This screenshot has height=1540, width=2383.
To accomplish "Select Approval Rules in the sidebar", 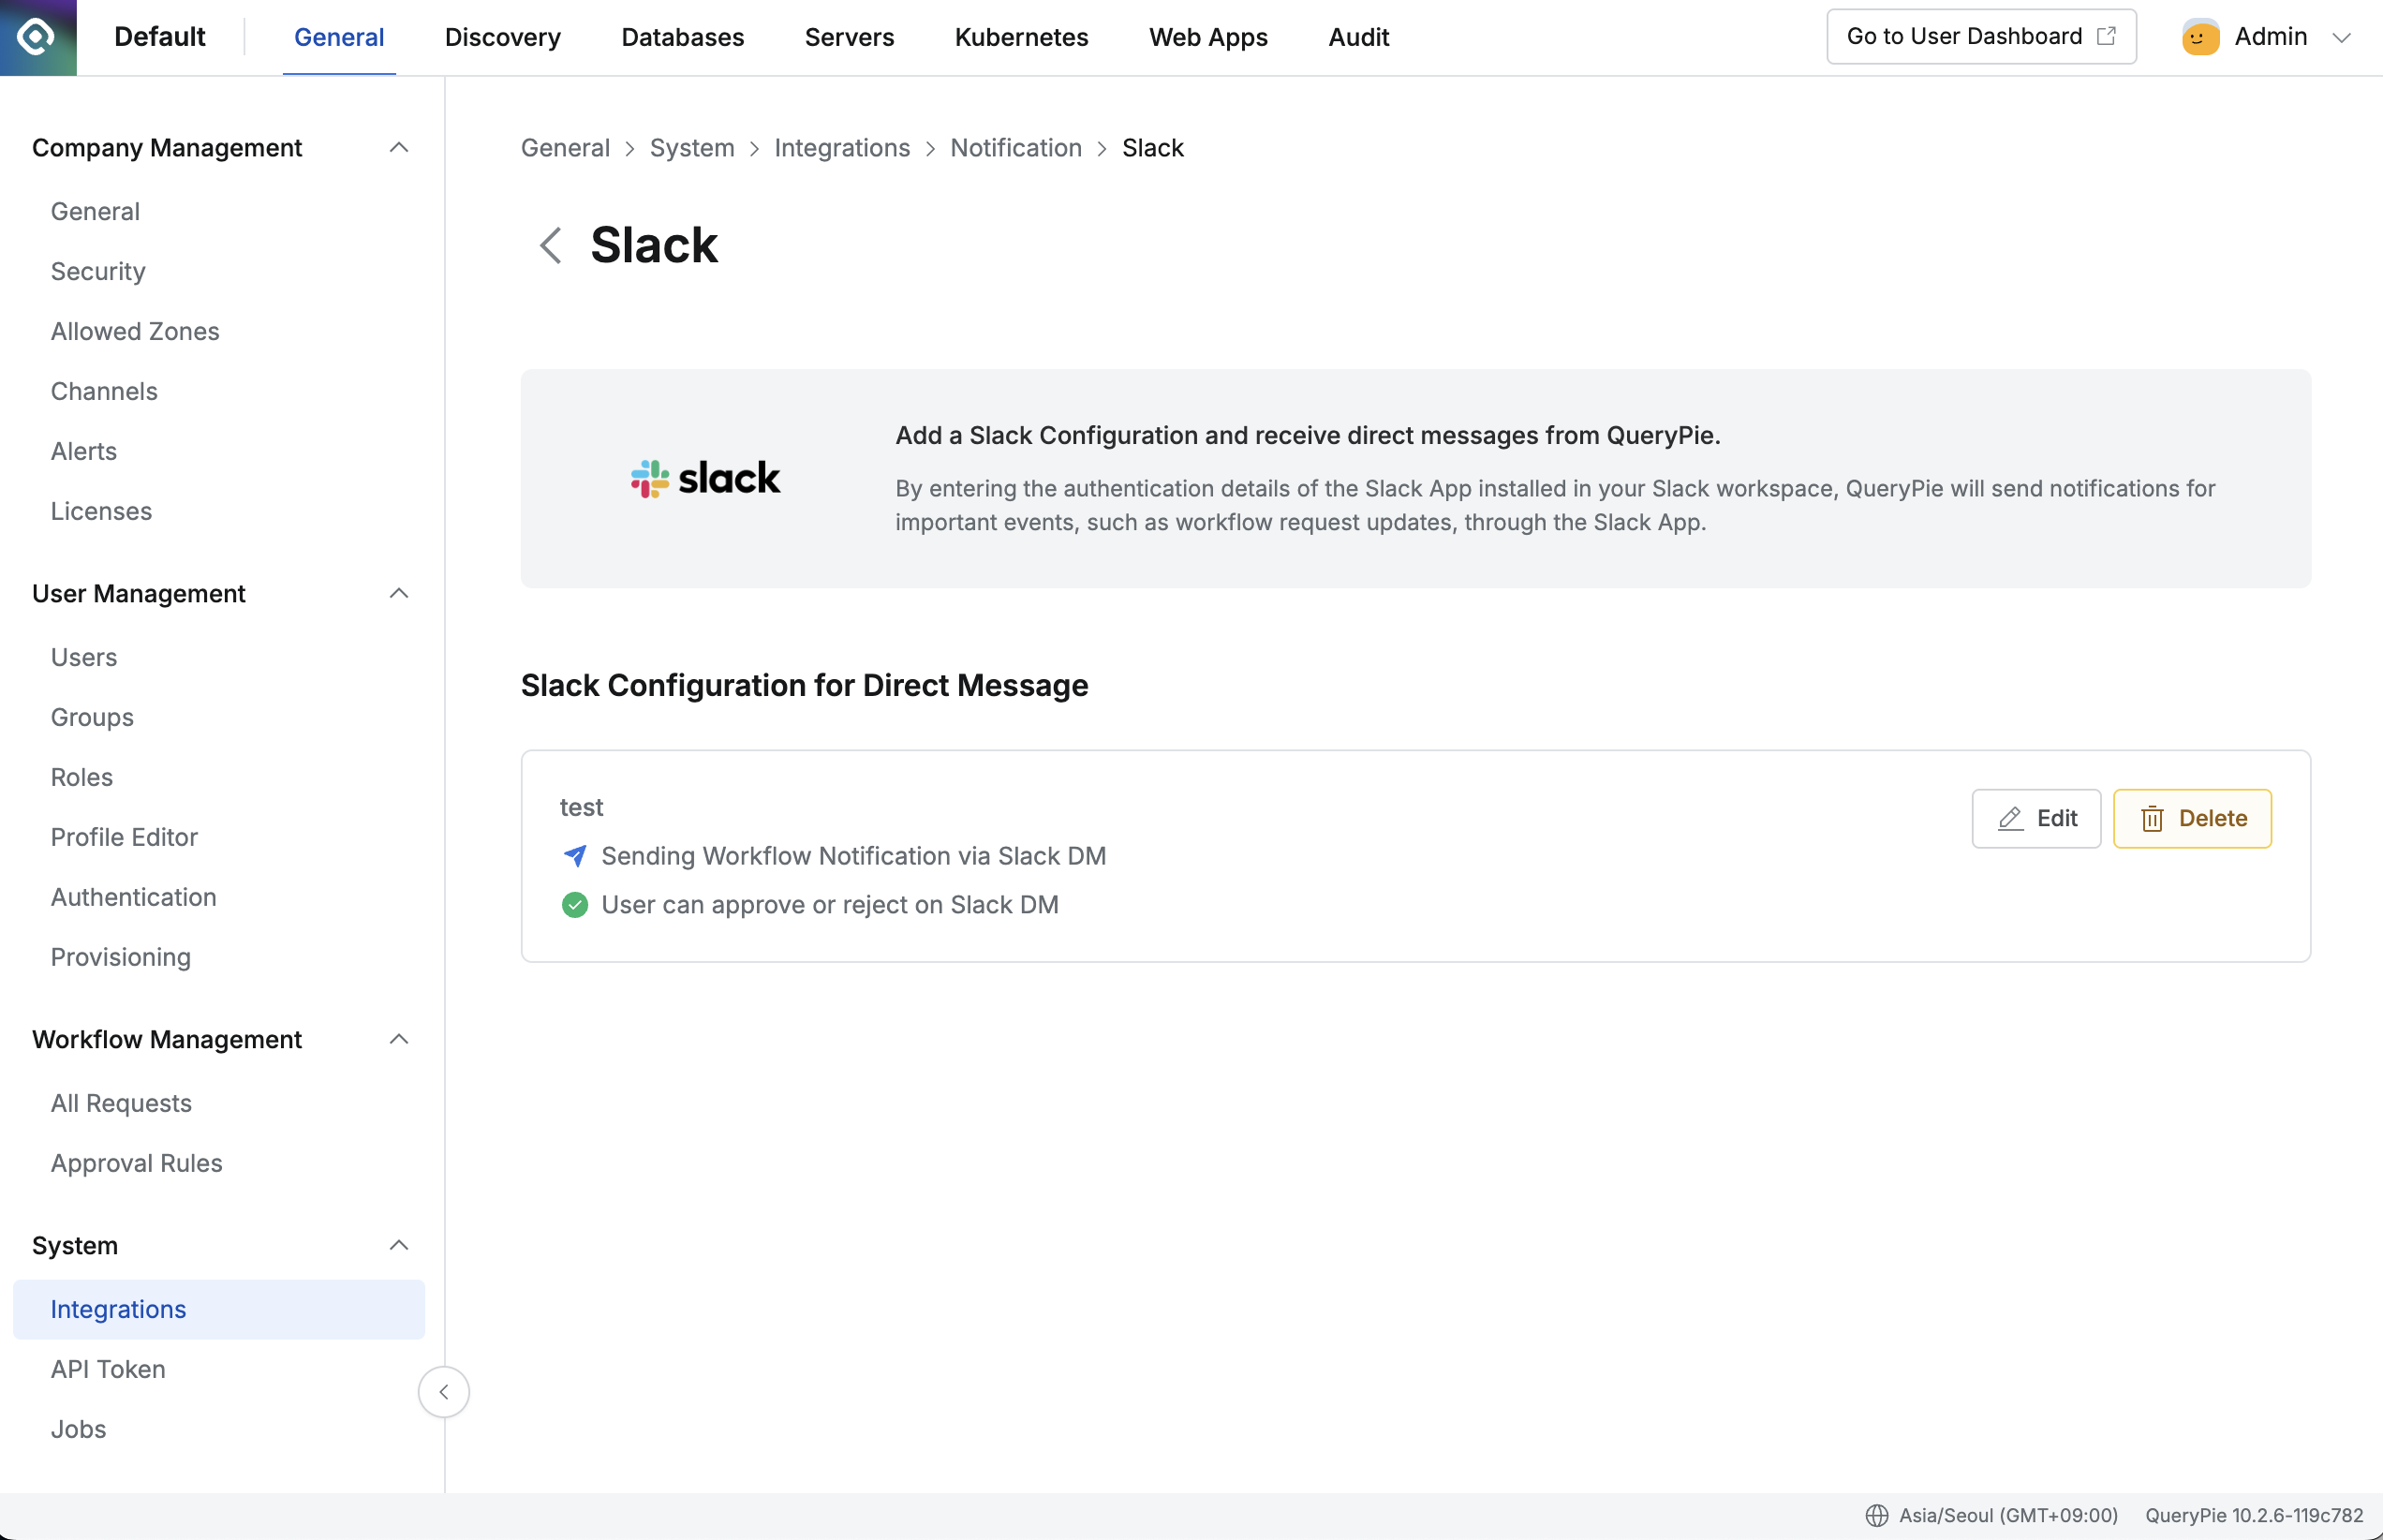I will click(x=136, y=1163).
